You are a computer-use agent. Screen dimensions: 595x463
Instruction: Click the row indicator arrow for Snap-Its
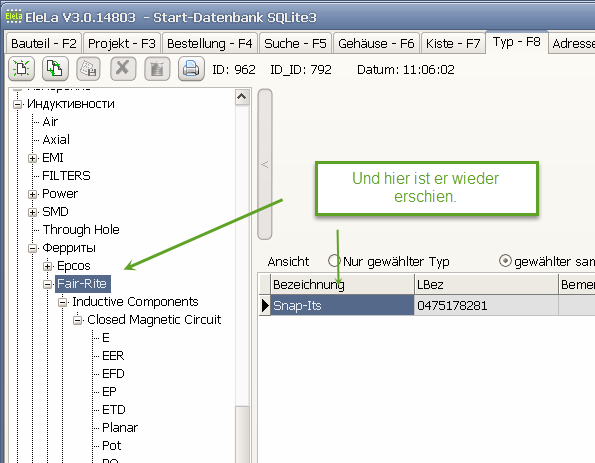264,305
